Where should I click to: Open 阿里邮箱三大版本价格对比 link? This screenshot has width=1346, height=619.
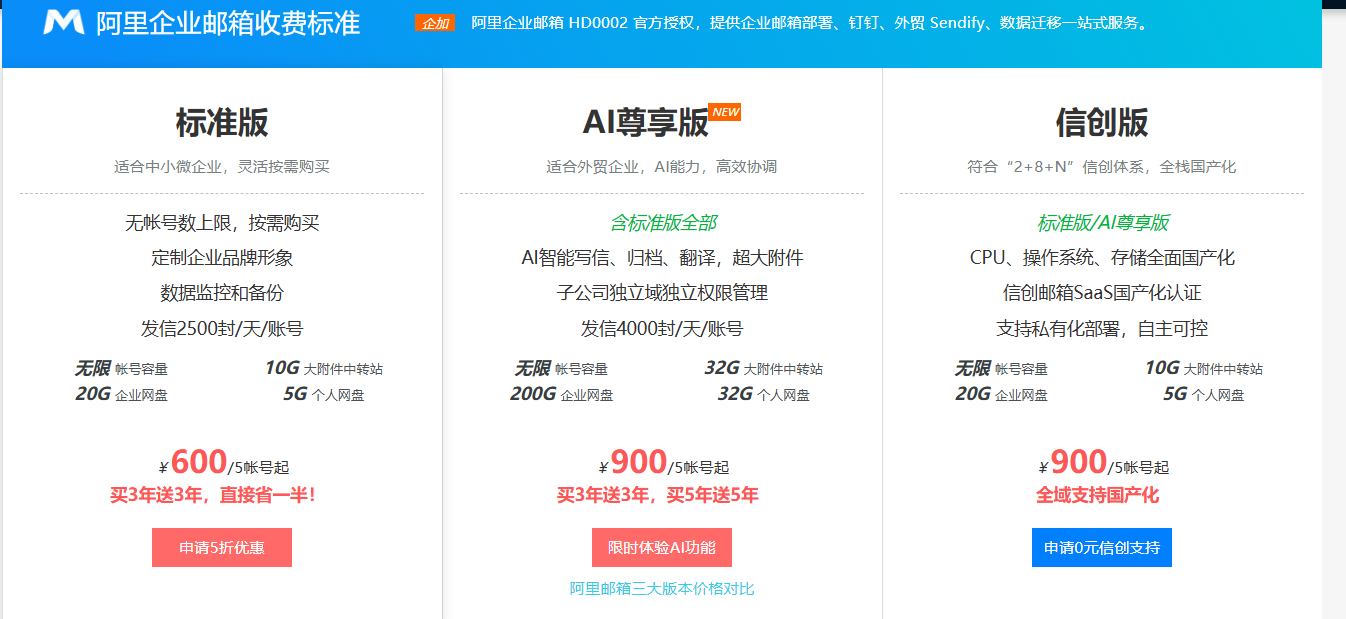point(662,589)
